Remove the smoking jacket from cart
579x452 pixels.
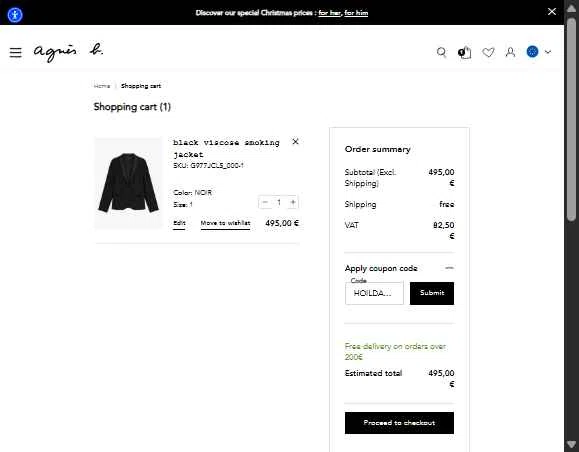(295, 141)
